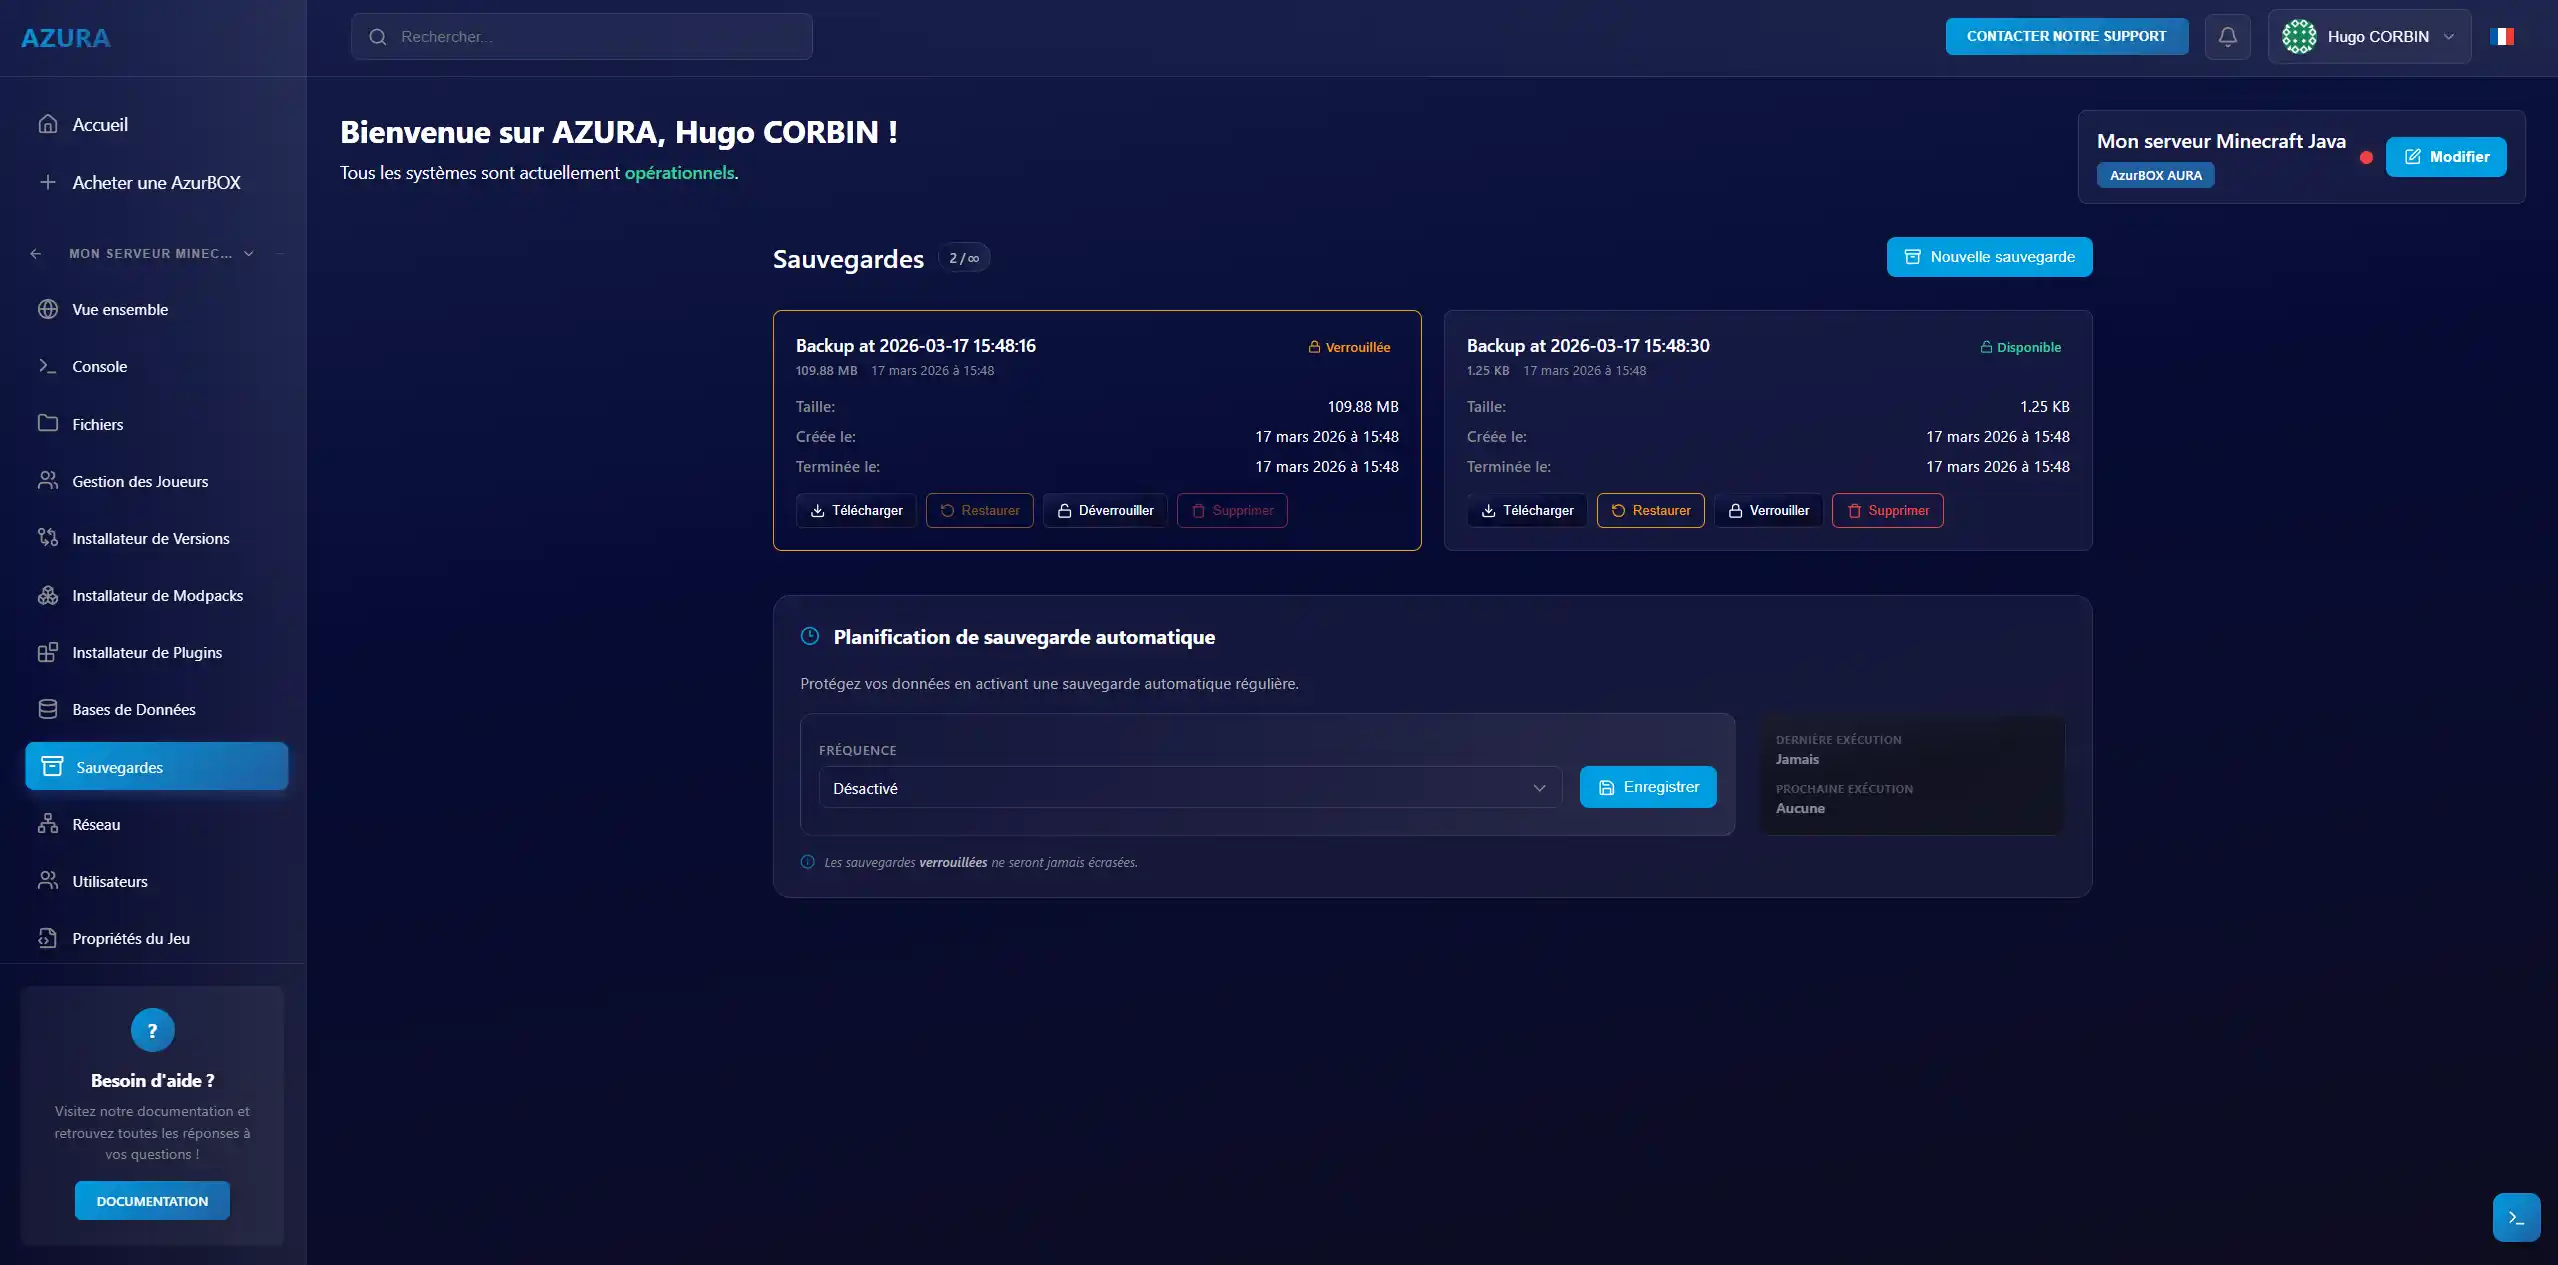Image resolution: width=2558 pixels, height=1265 pixels.
Task: Open Installateur de Modpacks page
Action: pyautogui.click(x=157, y=596)
